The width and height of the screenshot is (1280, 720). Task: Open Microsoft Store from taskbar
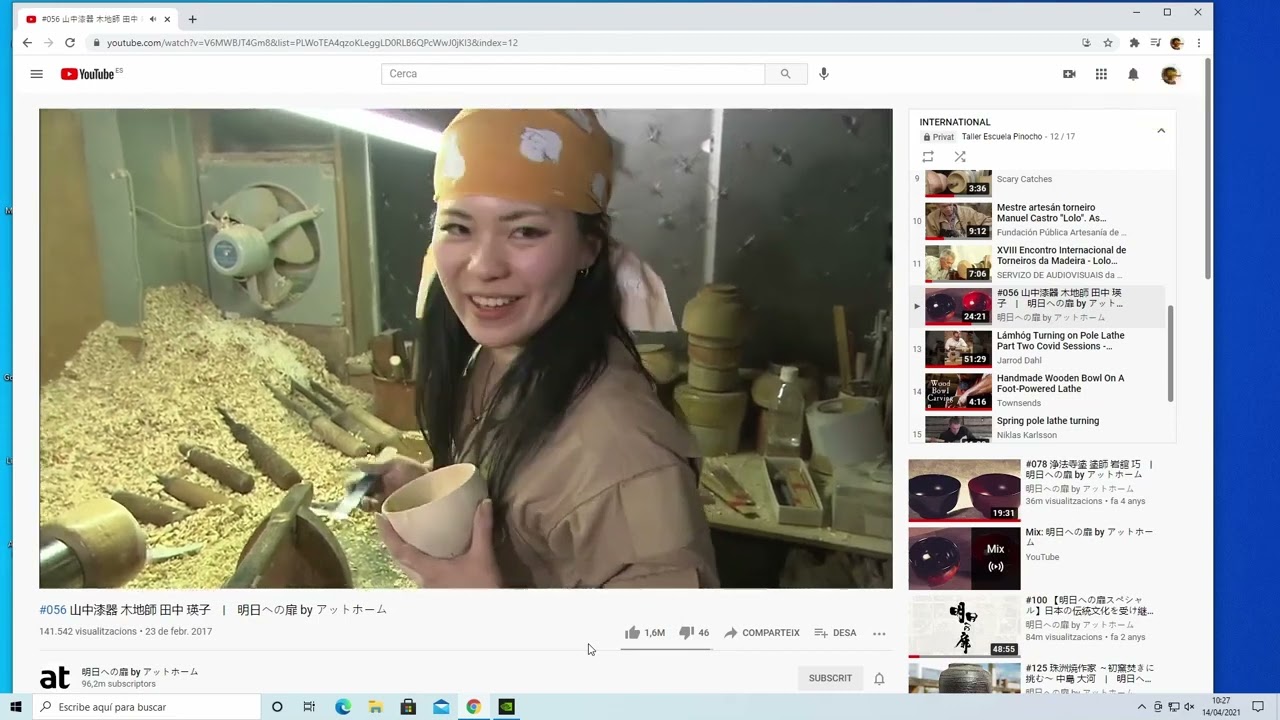pyautogui.click(x=408, y=707)
